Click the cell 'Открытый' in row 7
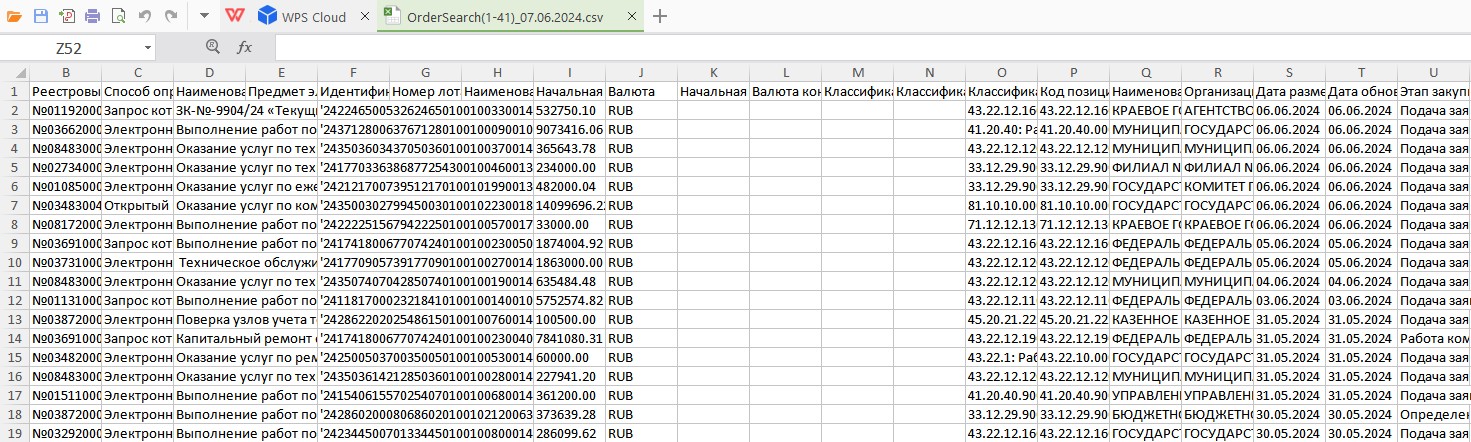This screenshot has width=1471, height=442. click(137, 205)
